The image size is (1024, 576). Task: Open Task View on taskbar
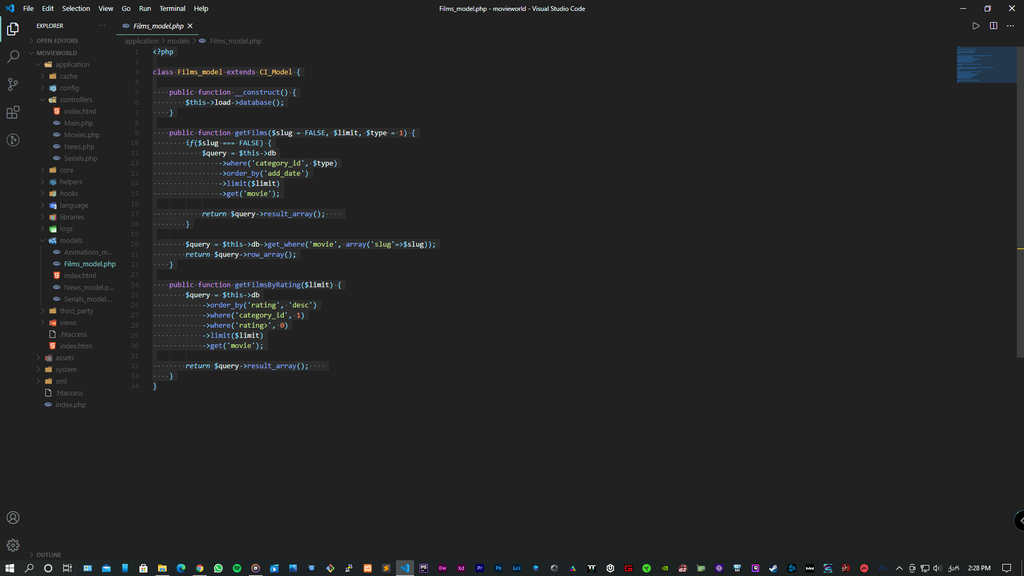pyautogui.click(x=67, y=568)
